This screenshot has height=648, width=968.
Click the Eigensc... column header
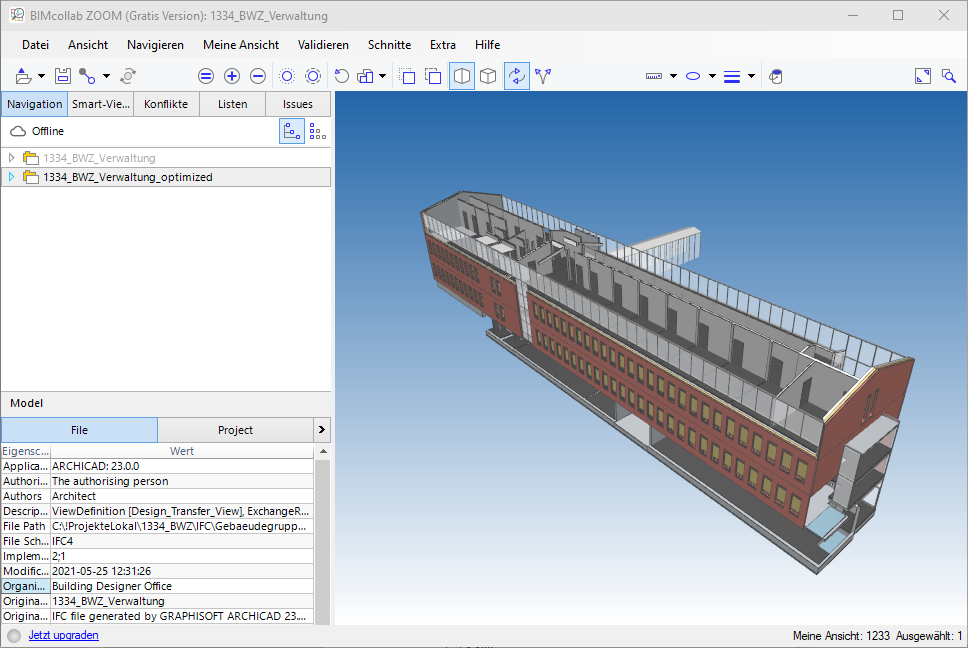pos(26,451)
